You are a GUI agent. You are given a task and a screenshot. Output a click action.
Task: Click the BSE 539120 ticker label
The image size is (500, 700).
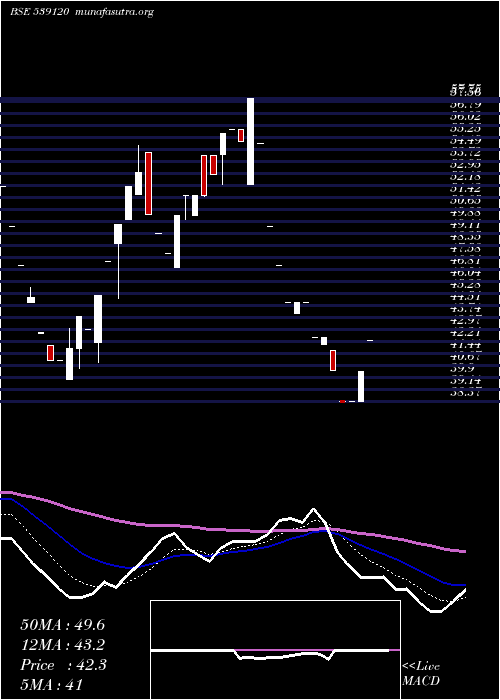pos(39,12)
